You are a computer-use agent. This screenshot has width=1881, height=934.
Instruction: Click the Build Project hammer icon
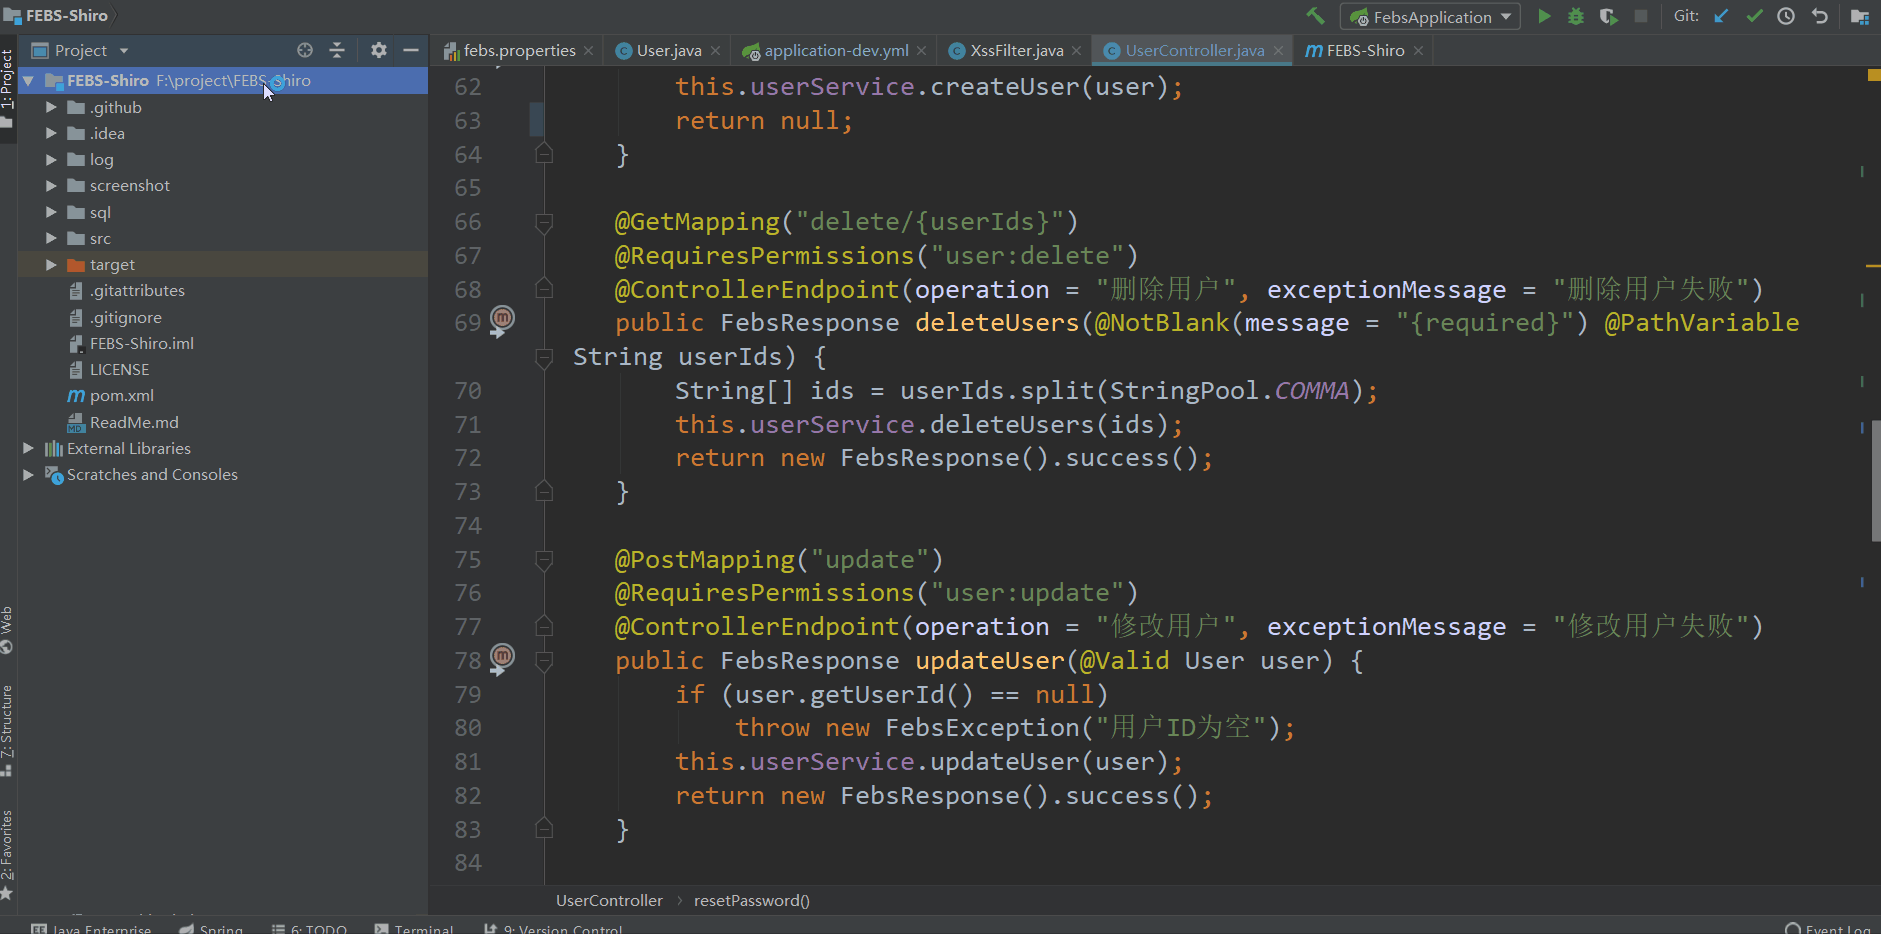click(x=1315, y=16)
